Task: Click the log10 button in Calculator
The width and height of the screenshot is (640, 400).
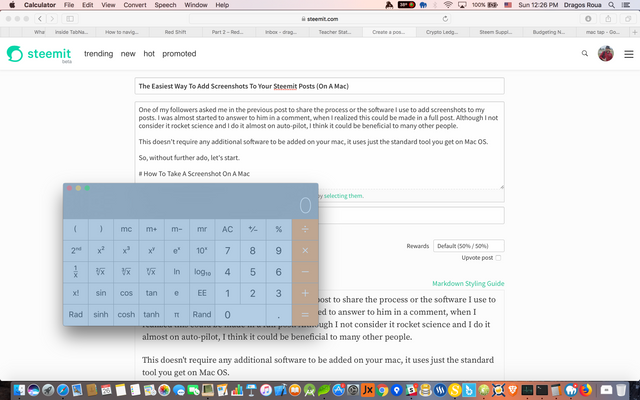Action: [202, 272]
